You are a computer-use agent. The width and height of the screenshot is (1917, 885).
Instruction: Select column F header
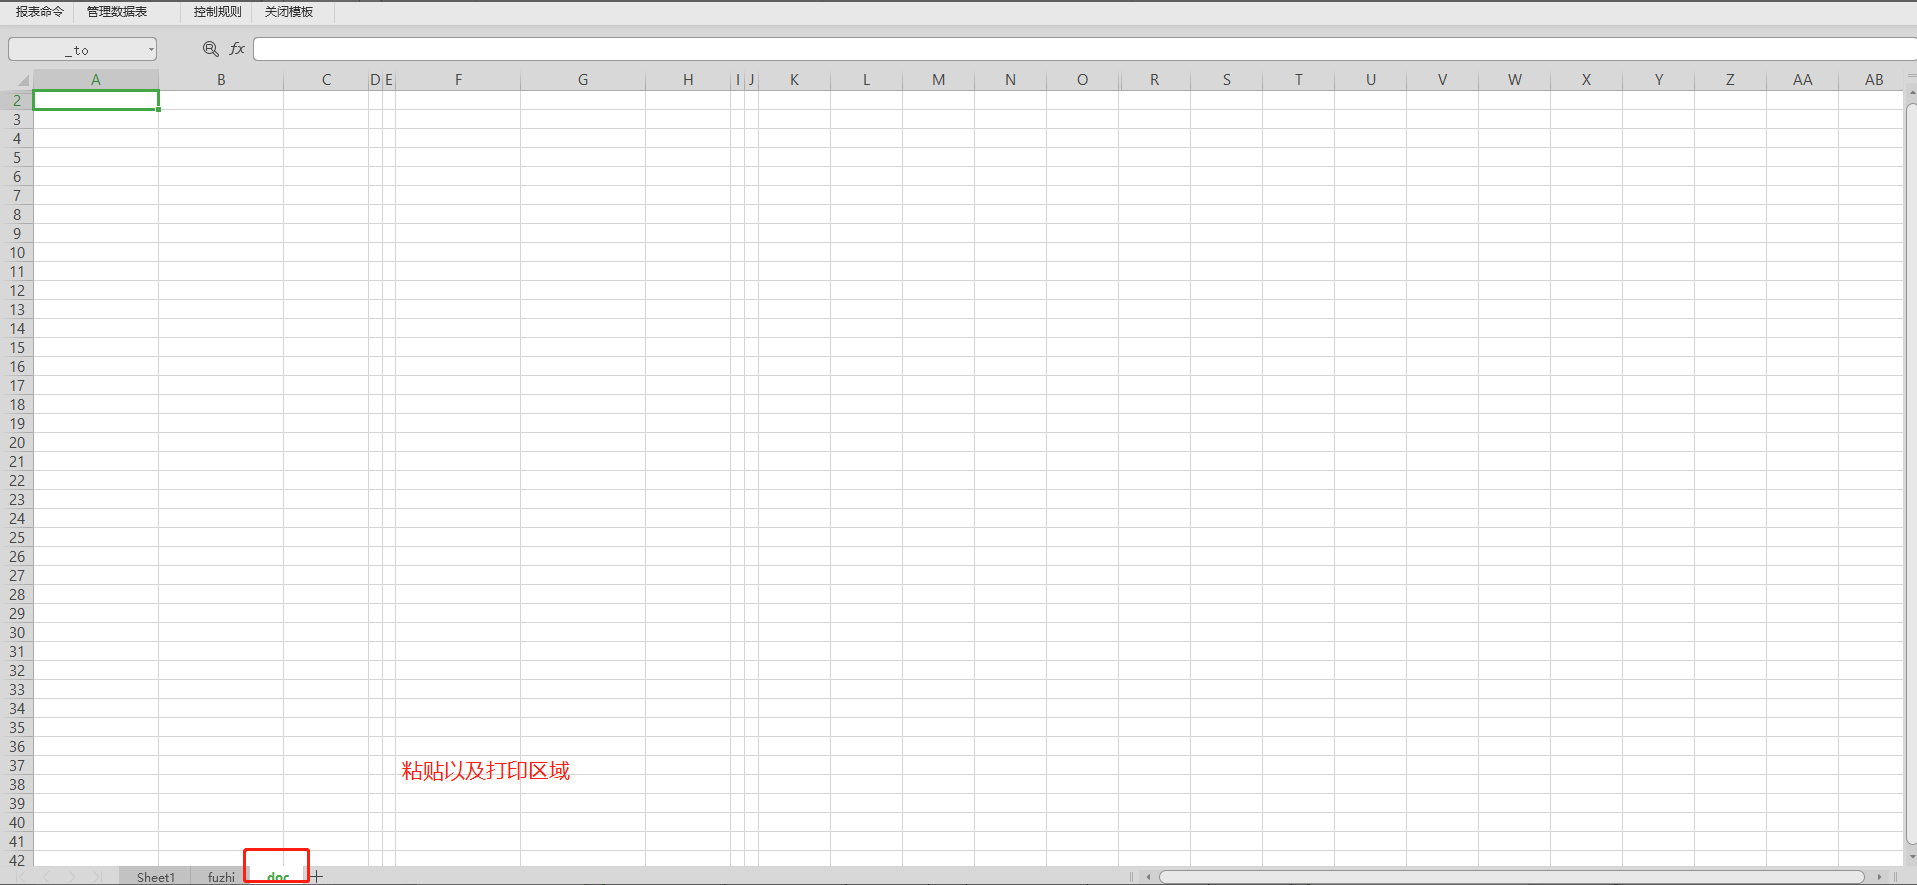pyautogui.click(x=458, y=80)
